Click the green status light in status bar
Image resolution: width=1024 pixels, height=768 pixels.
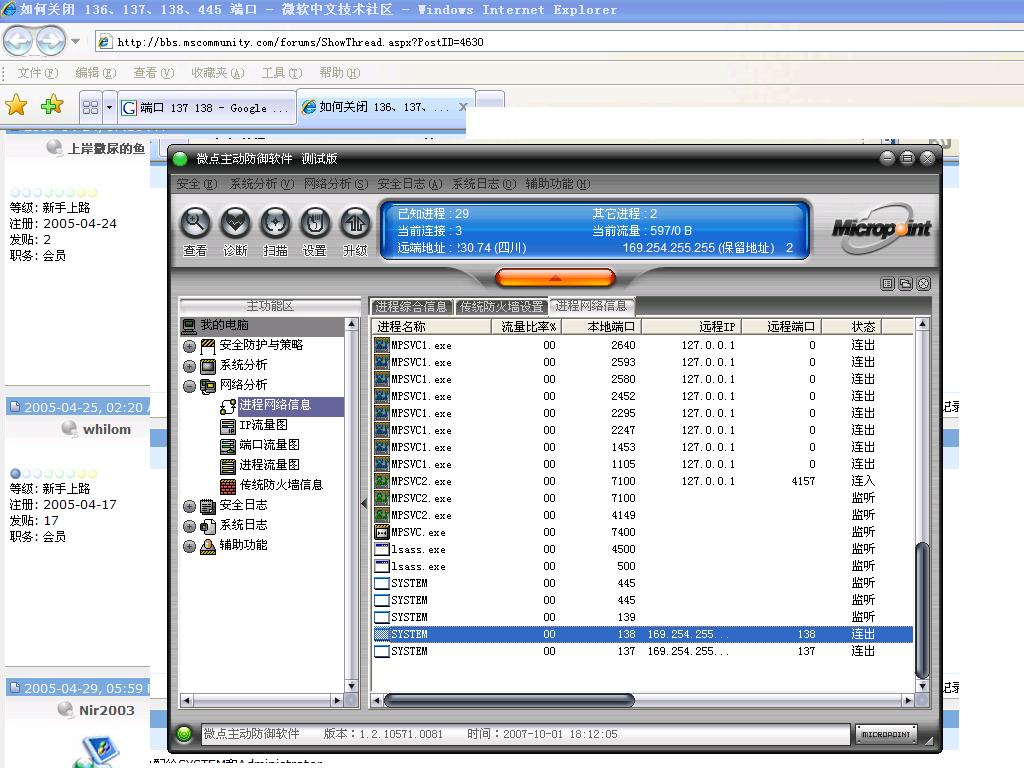(184, 734)
